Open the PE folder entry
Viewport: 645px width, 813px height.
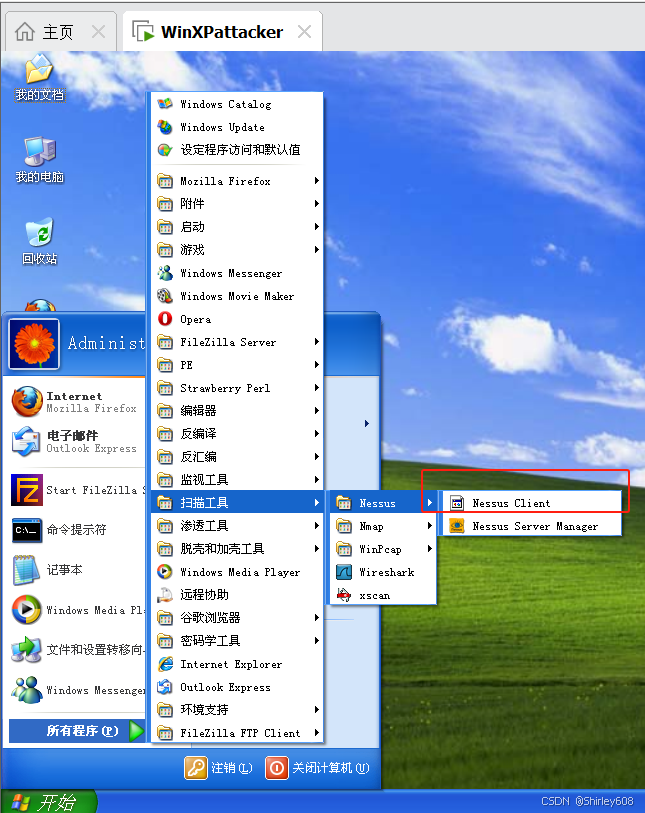point(237,365)
